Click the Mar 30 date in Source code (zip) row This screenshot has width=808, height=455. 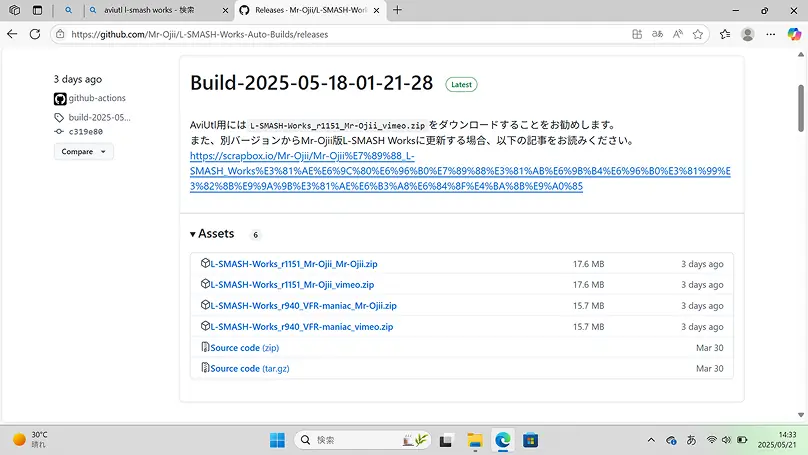coord(710,348)
